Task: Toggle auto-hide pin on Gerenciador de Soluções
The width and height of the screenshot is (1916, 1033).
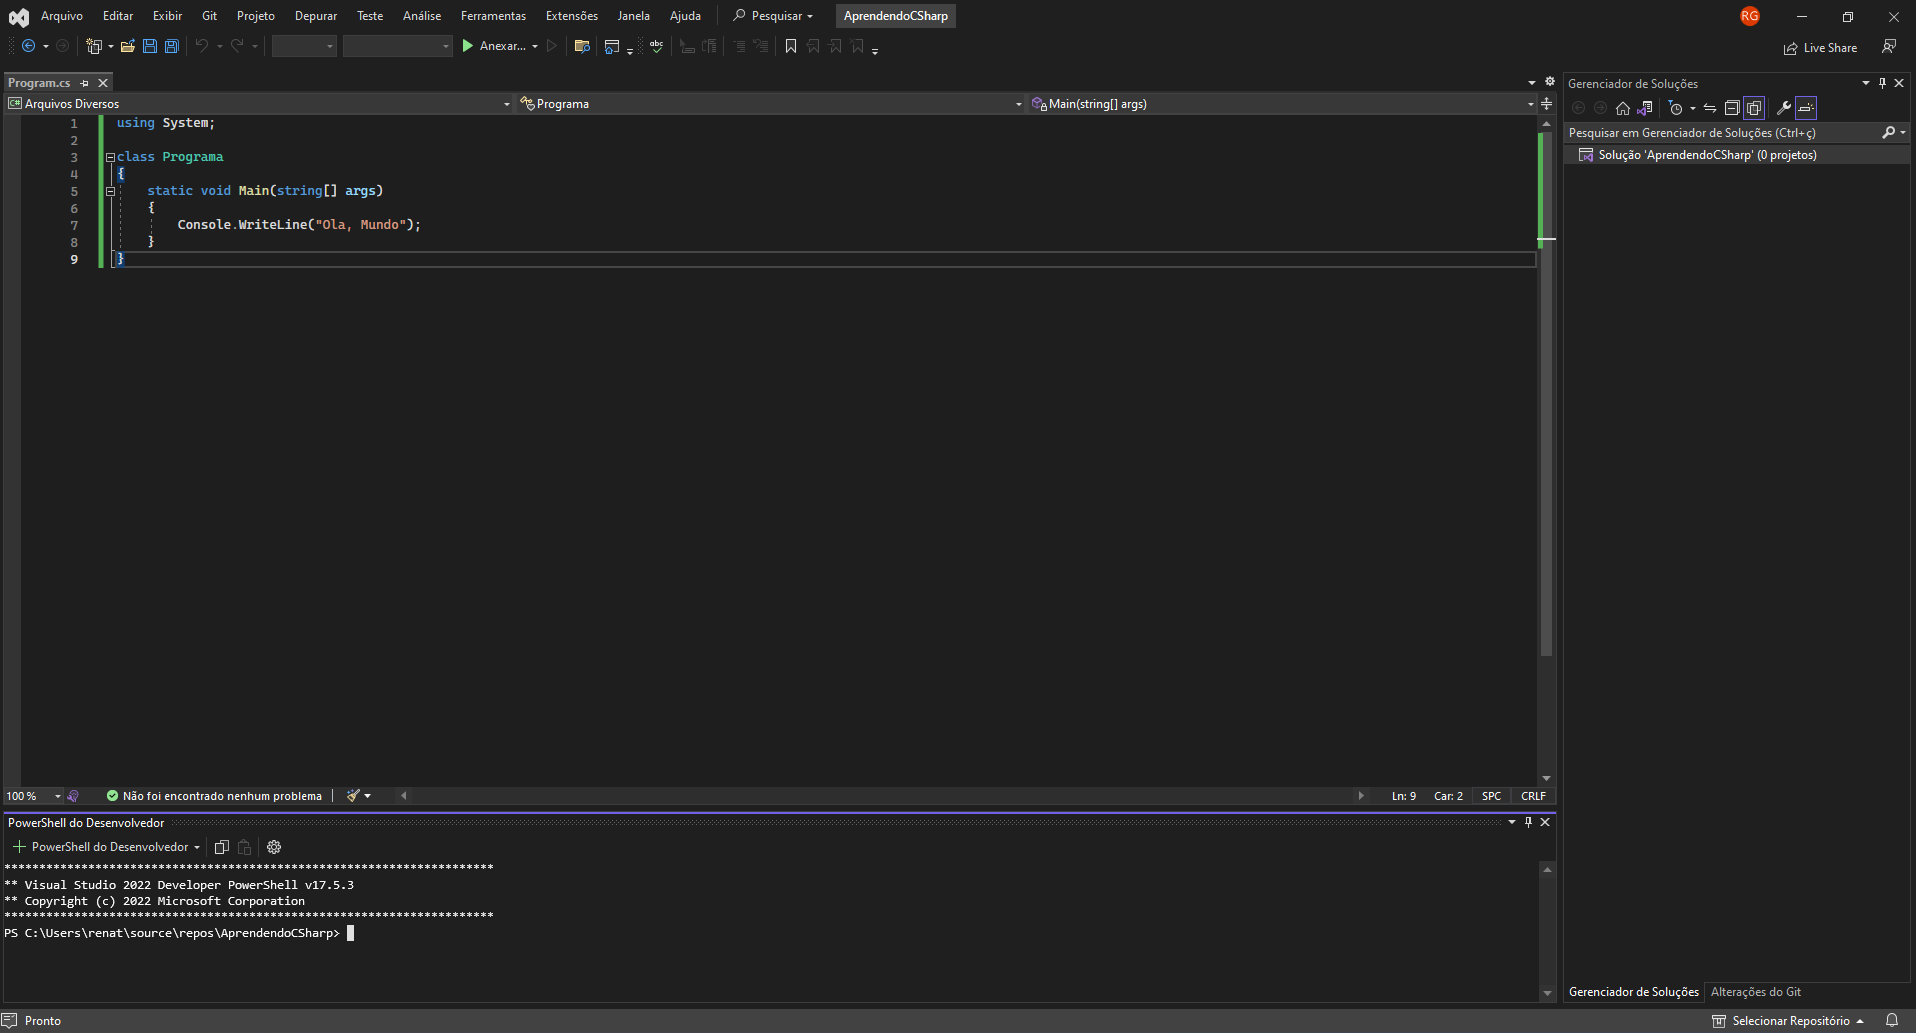Action: point(1882,83)
